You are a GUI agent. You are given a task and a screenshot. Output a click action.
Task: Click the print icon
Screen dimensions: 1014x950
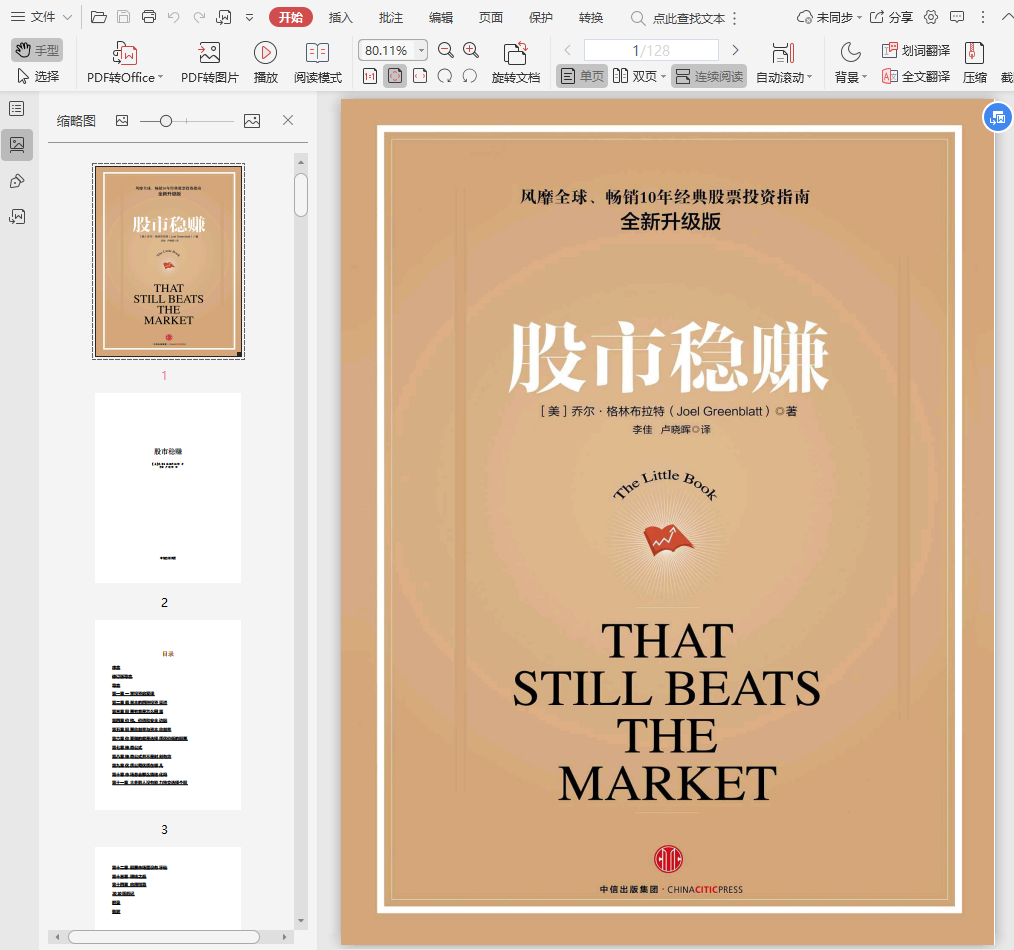[x=149, y=17]
